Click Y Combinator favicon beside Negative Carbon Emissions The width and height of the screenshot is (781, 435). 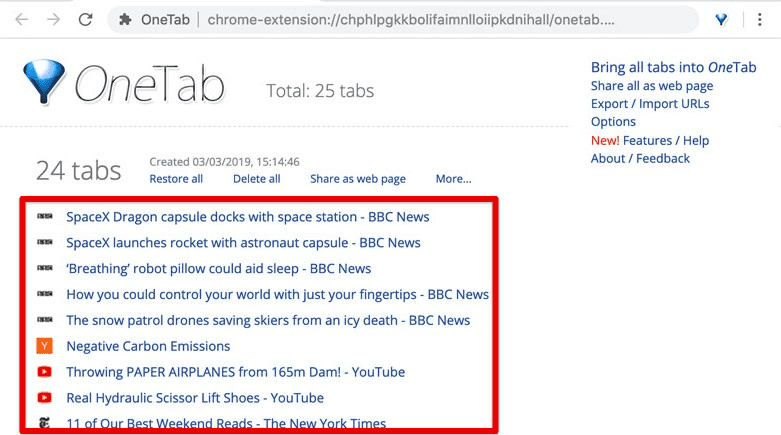pyautogui.click(x=44, y=346)
